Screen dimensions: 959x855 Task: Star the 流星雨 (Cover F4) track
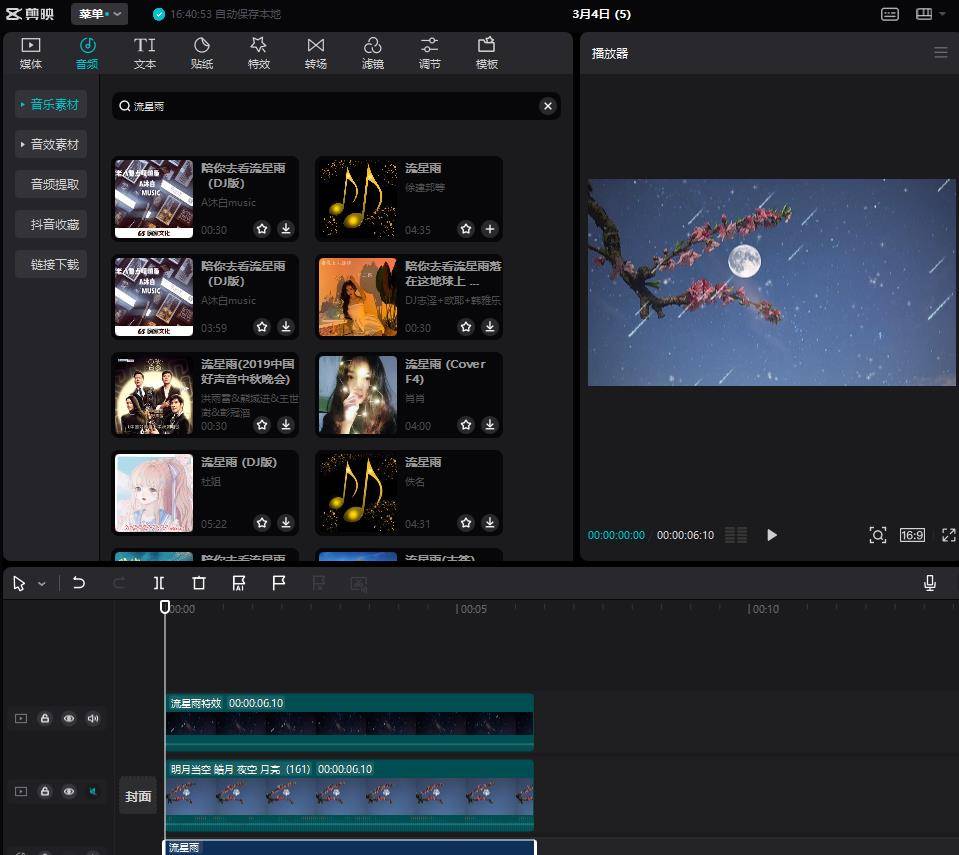tap(466, 424)
